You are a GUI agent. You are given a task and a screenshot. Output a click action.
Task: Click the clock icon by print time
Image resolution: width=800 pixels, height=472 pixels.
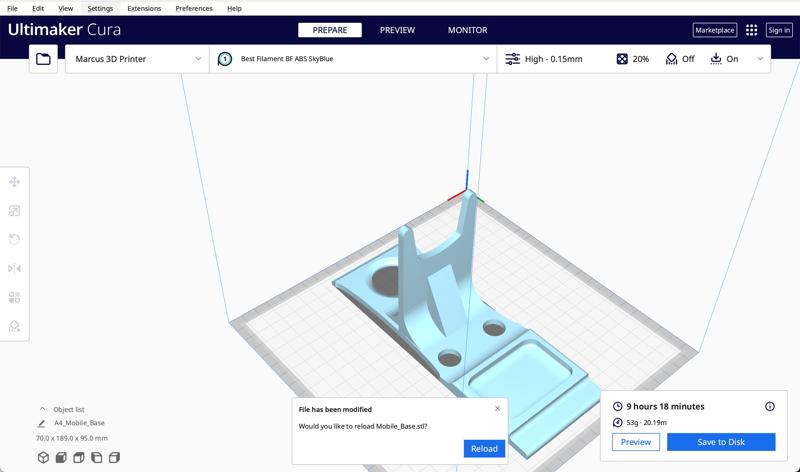(x=617, y=406)
